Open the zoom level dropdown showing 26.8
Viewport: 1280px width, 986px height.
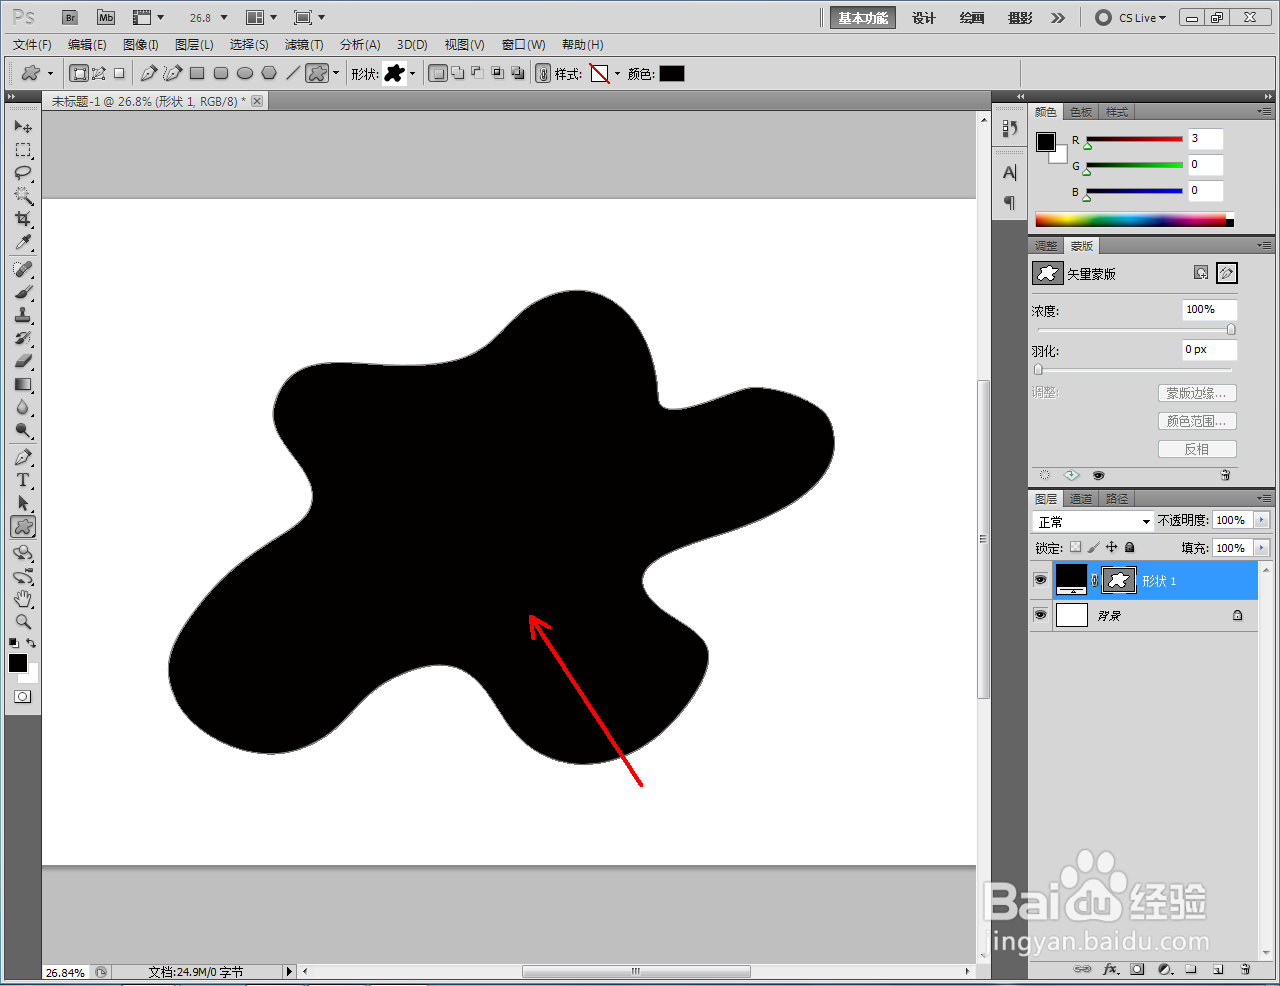point(224,17)
